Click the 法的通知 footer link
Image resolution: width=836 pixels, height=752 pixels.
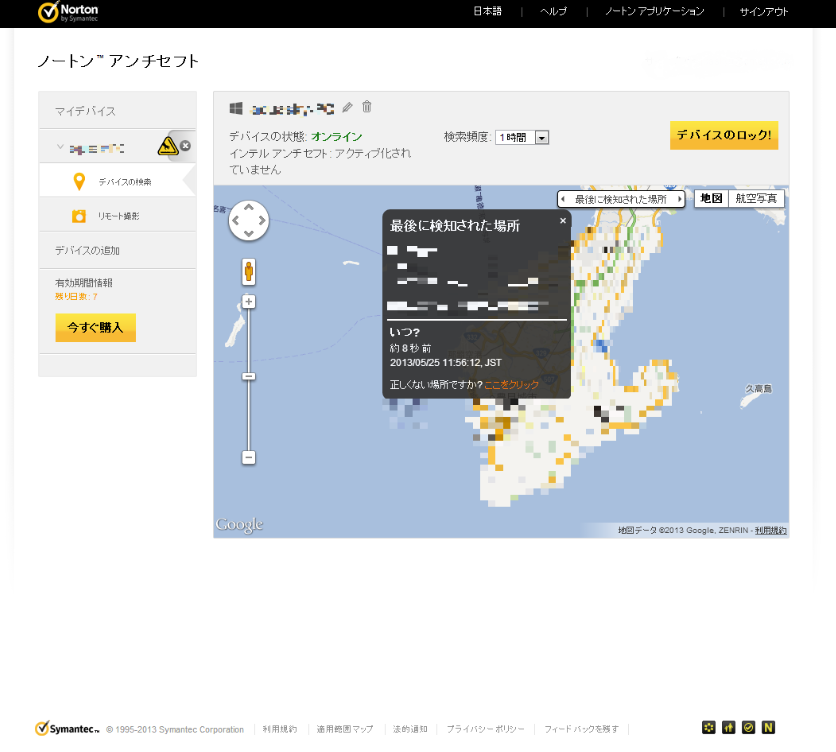point(410,729)
